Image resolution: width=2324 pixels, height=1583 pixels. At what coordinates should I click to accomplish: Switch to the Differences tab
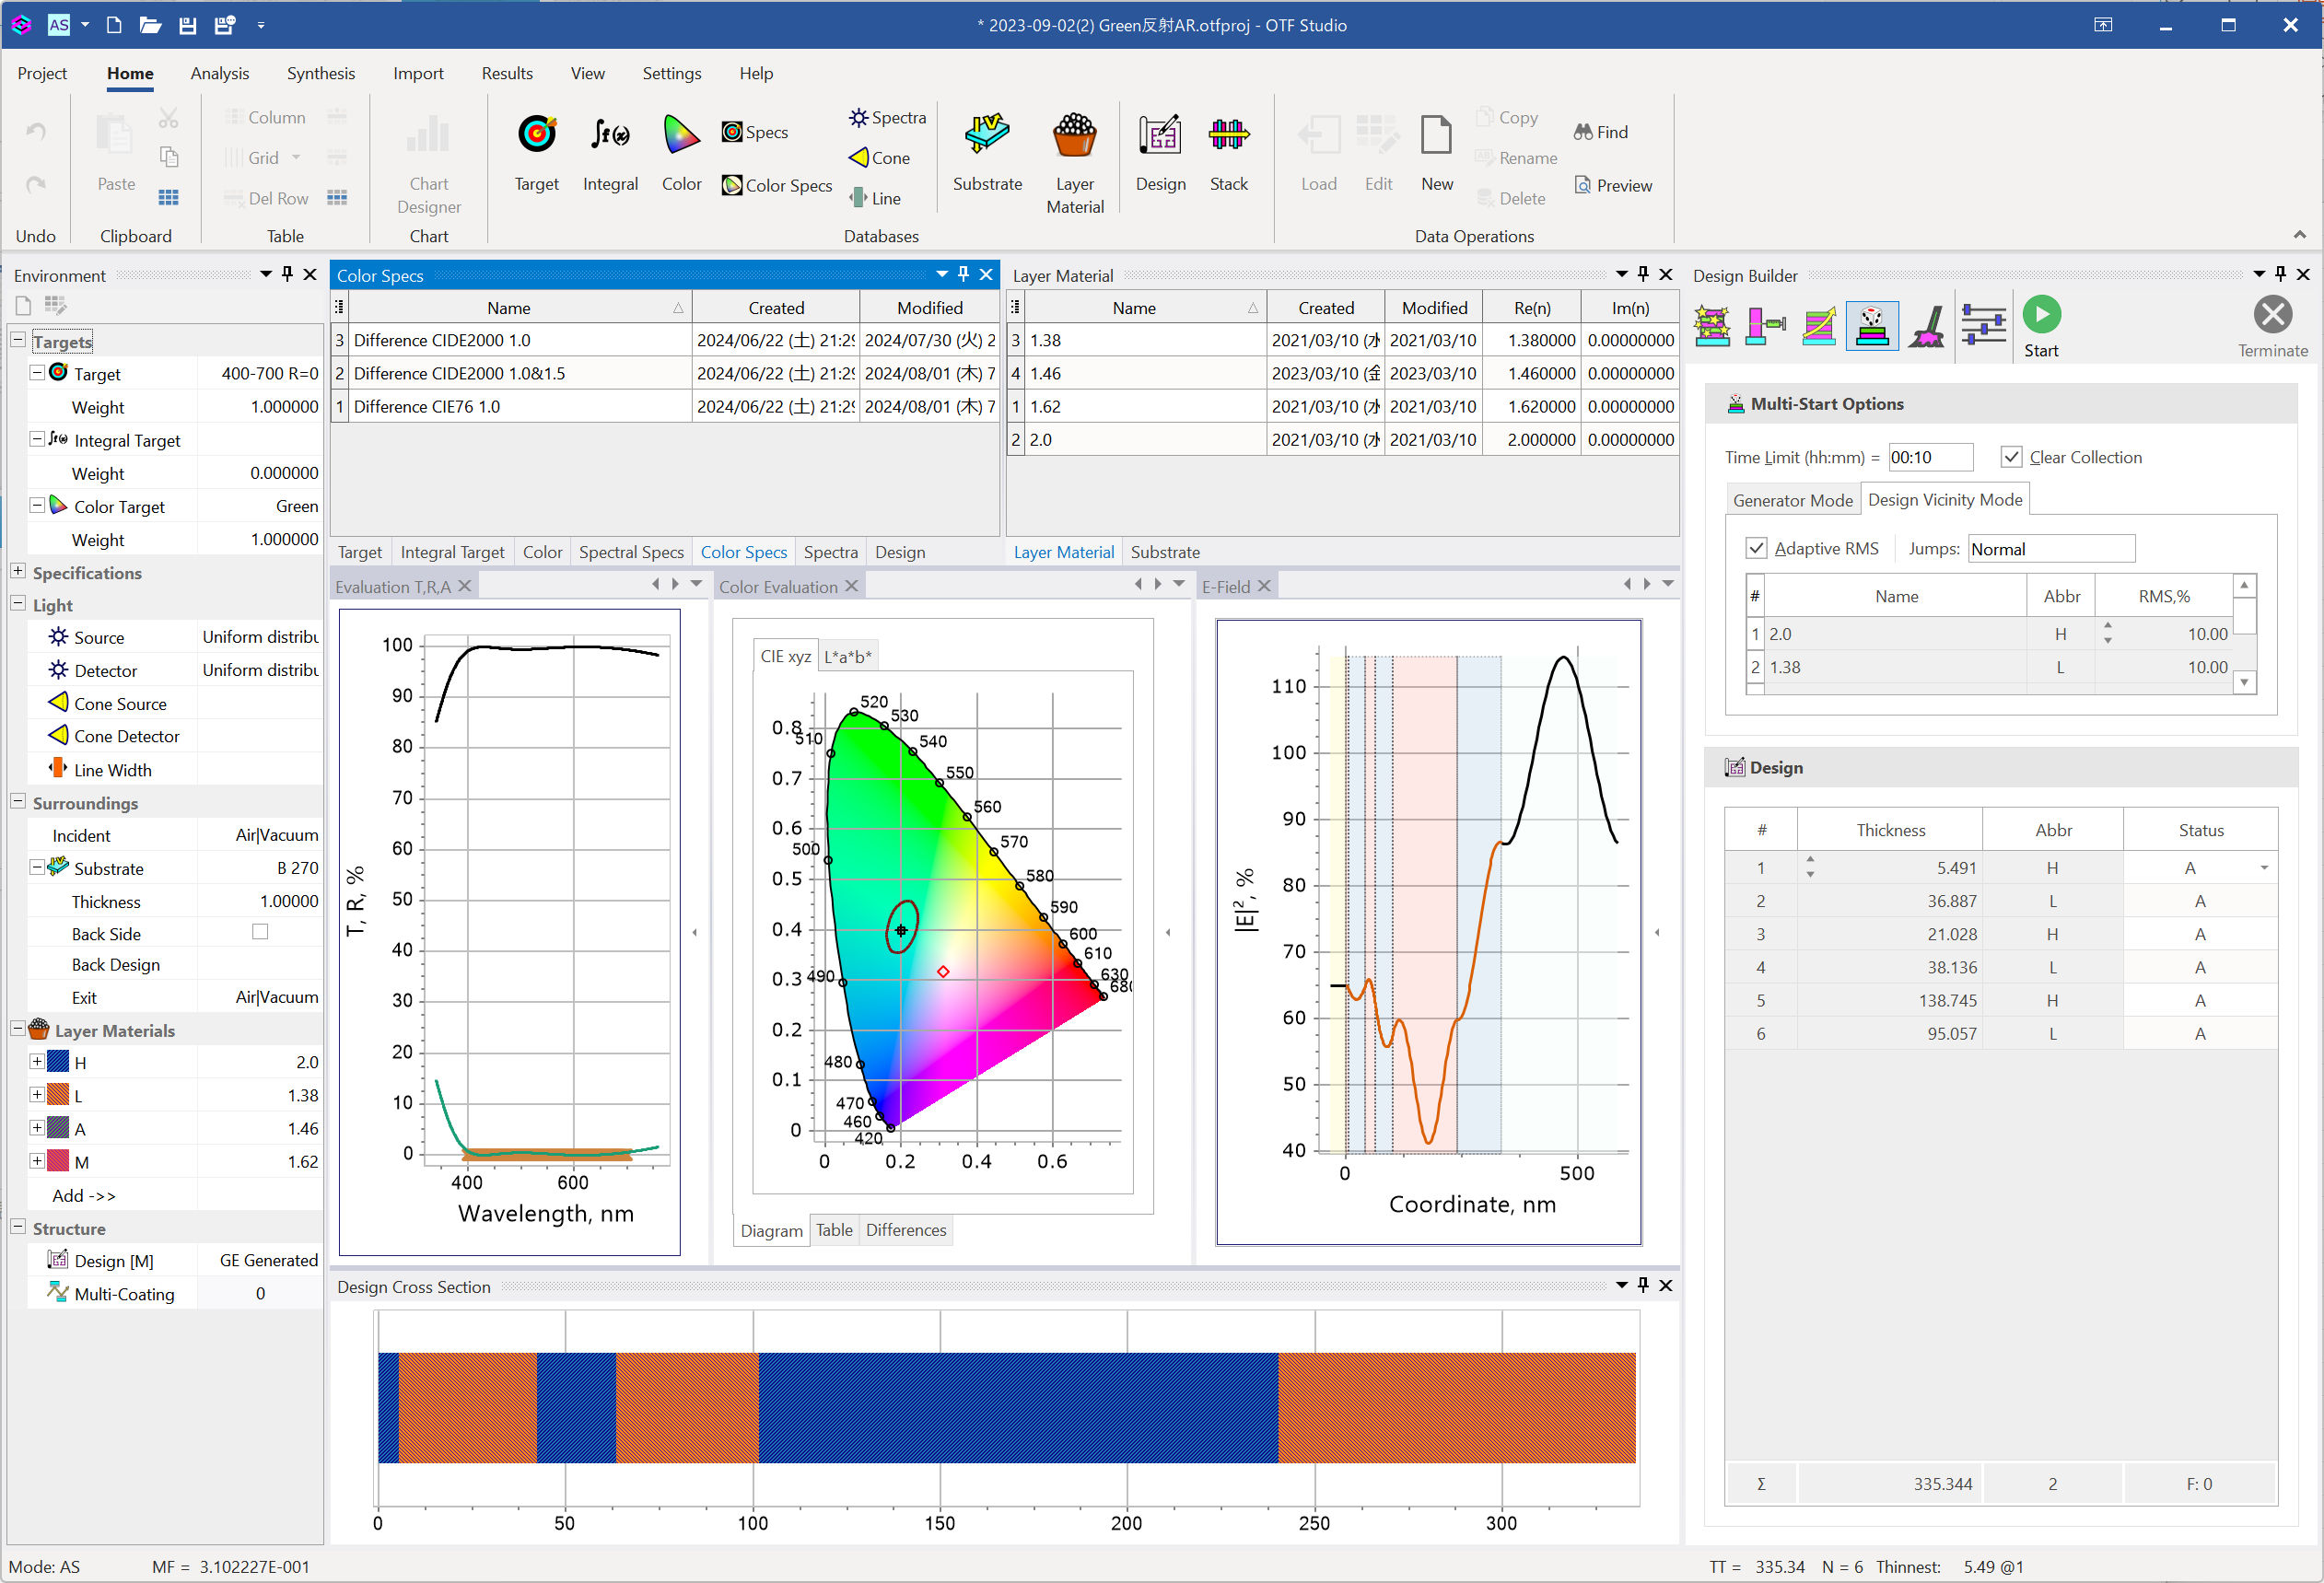coord(906,1230)
